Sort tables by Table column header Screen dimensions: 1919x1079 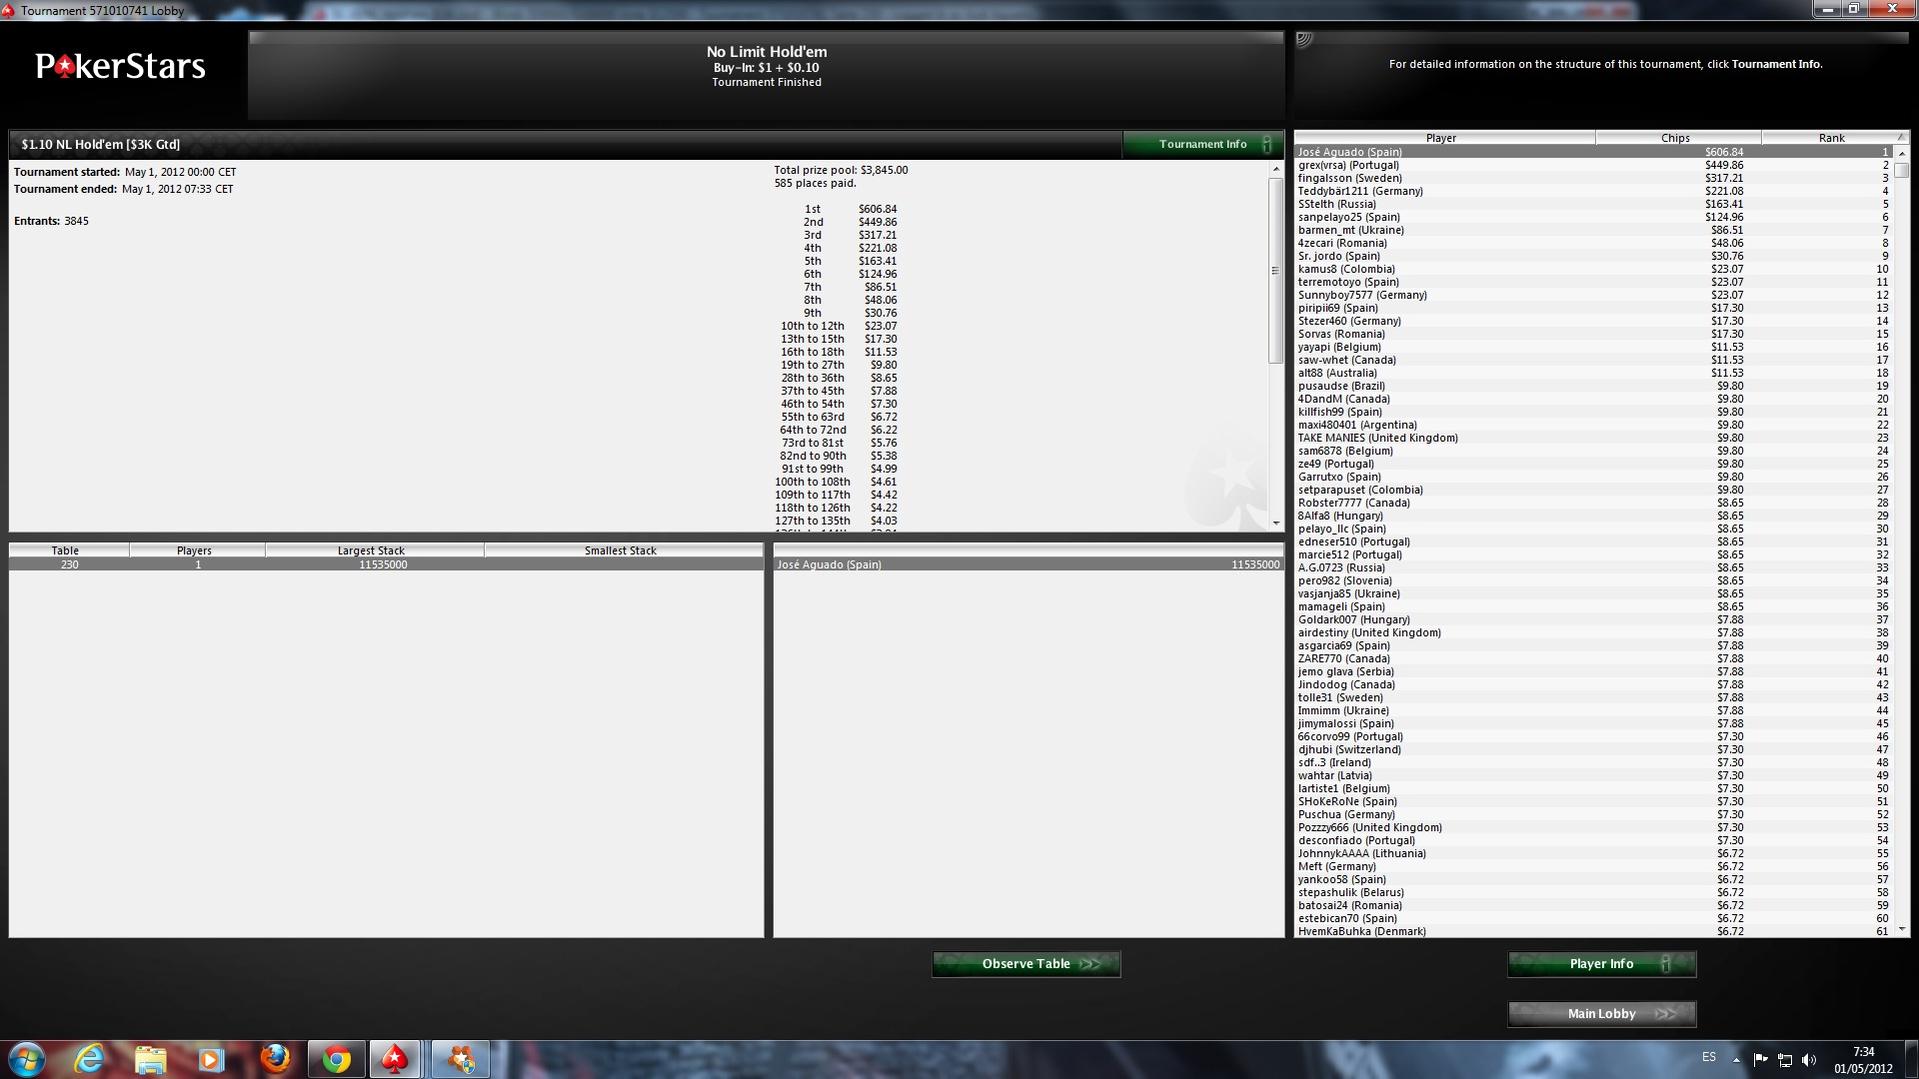pos(66,551)
